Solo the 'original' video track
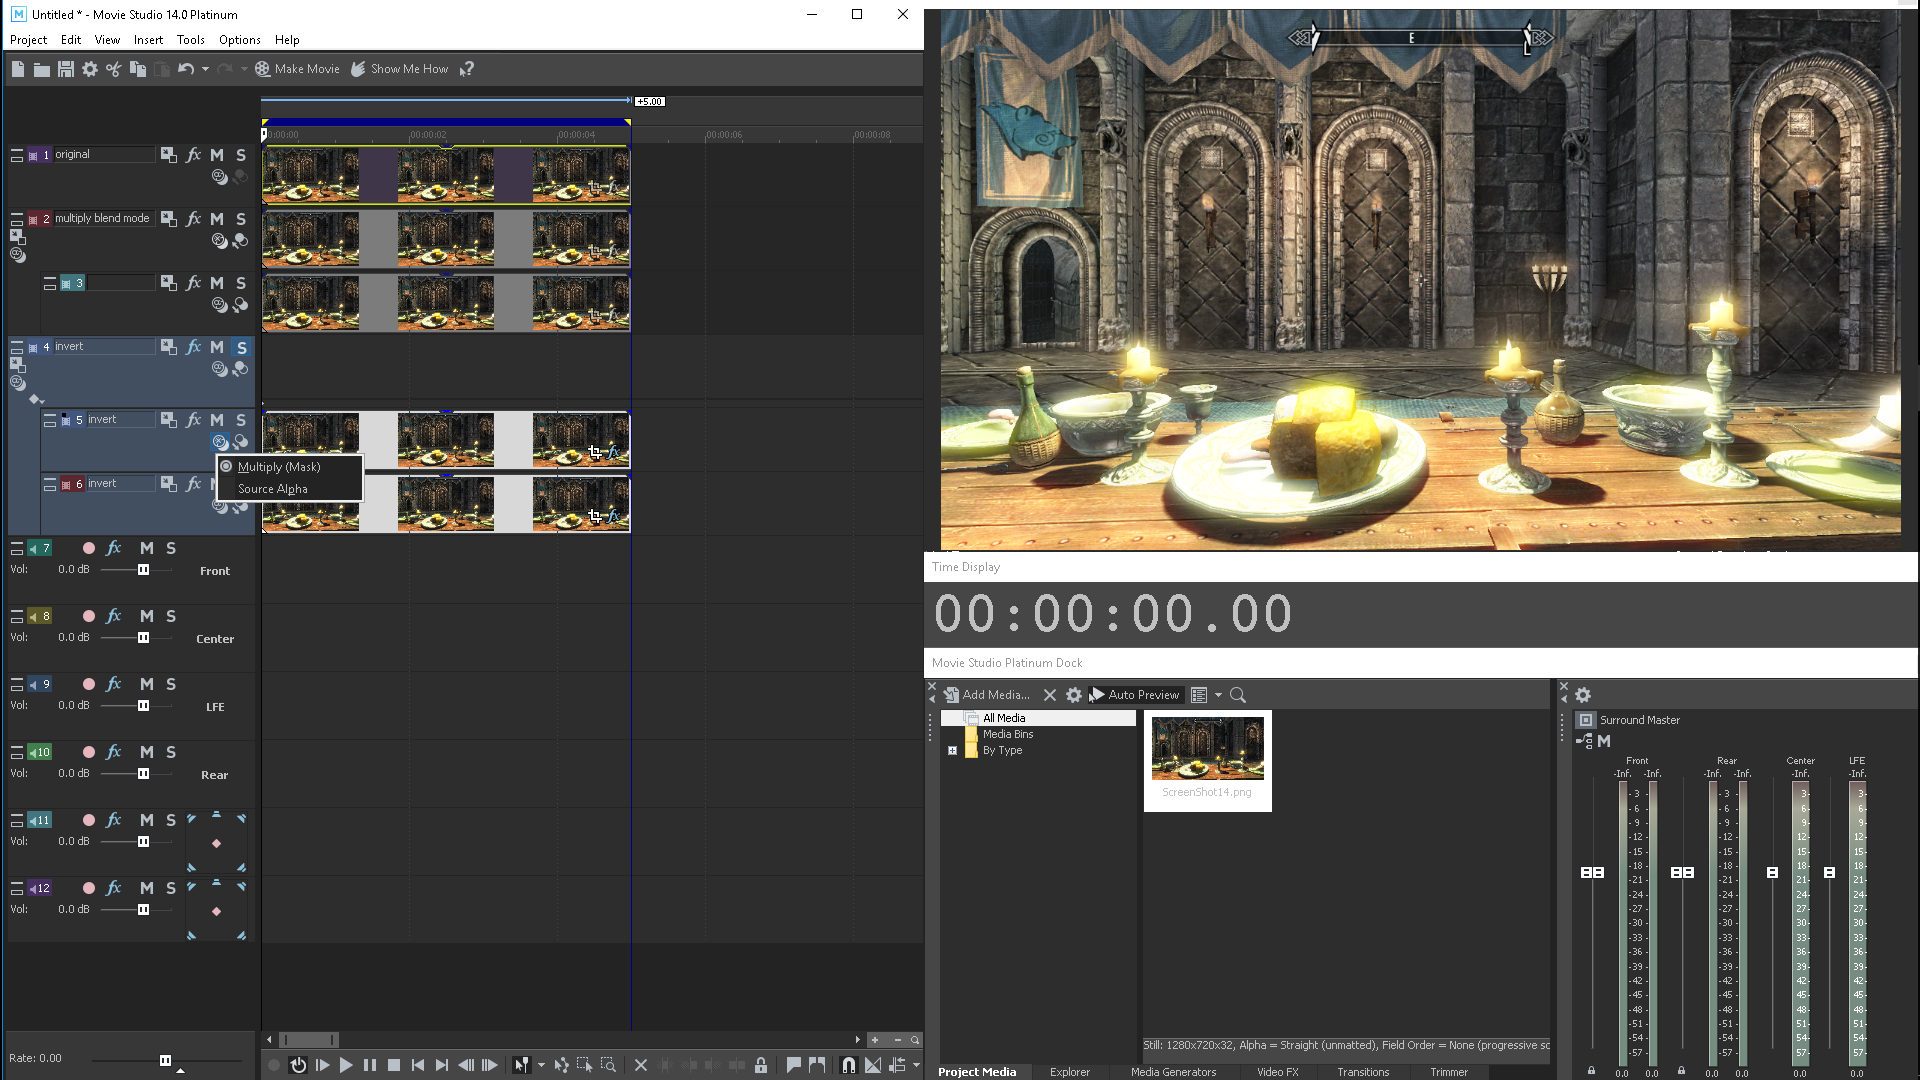This screenshot has width=1920, height=1080. [x=241, y=155]
